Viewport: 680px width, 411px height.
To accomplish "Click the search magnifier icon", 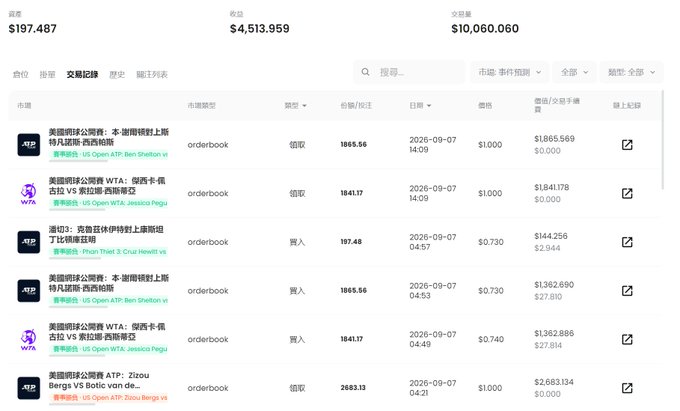I will [x=366, y=72].
